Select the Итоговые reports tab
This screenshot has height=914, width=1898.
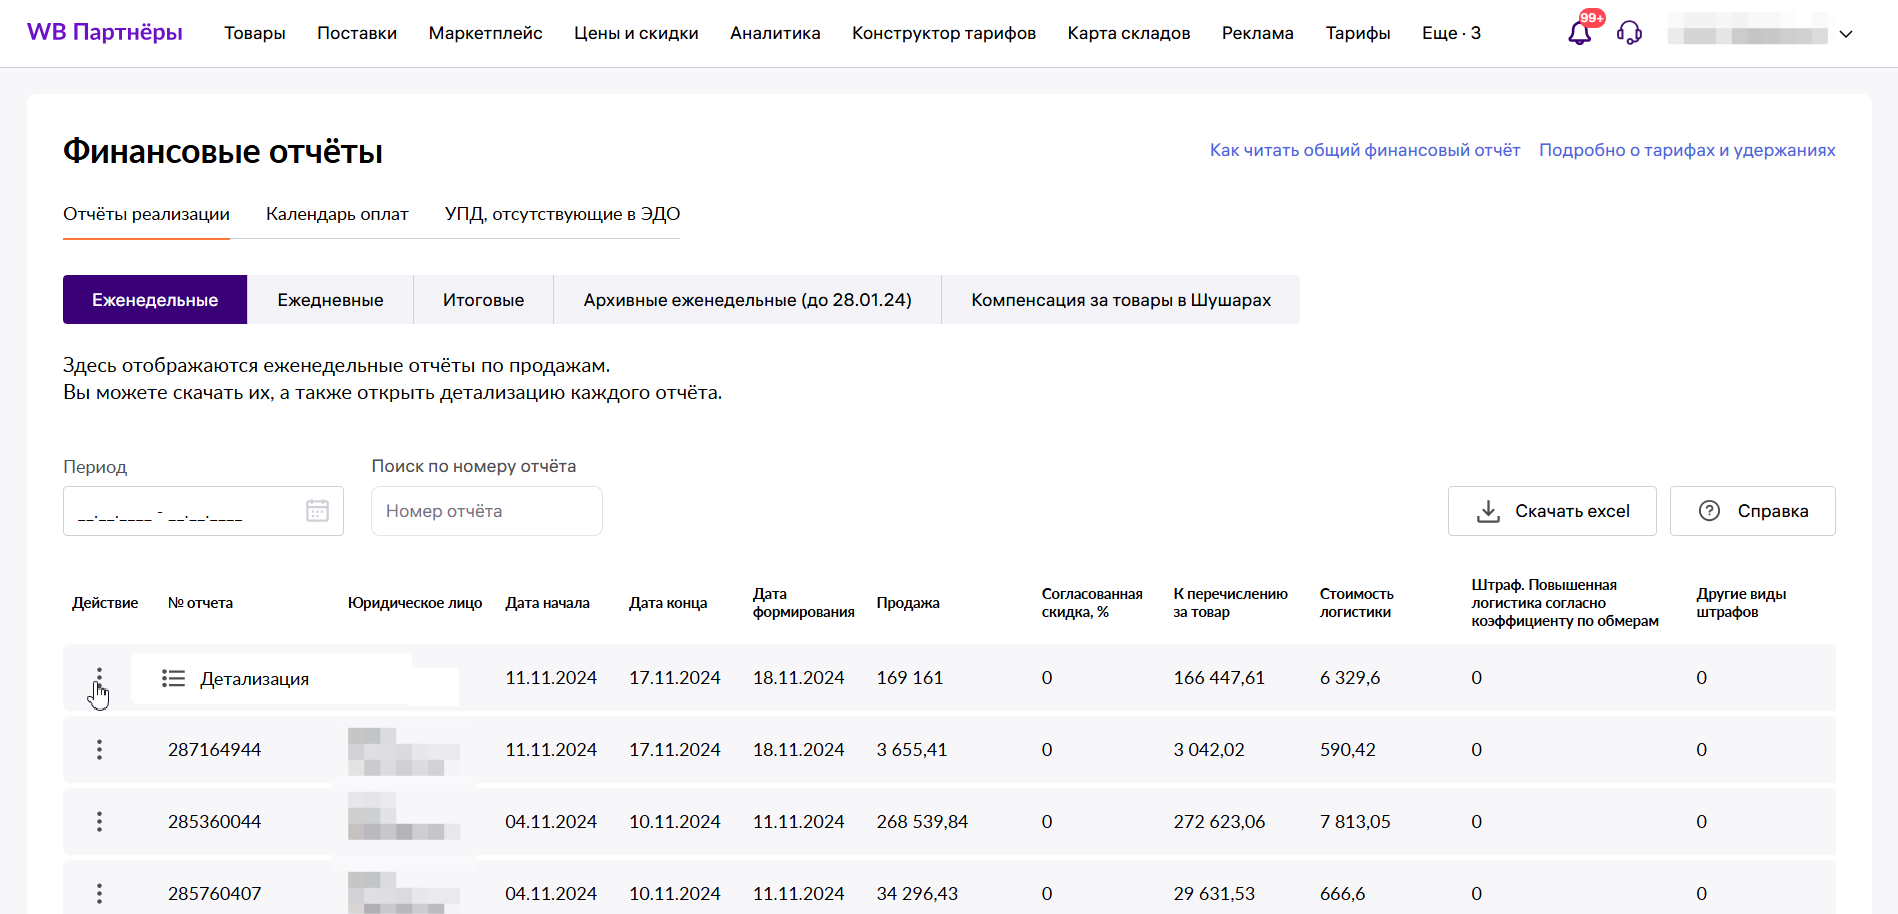tap(483, 300)
